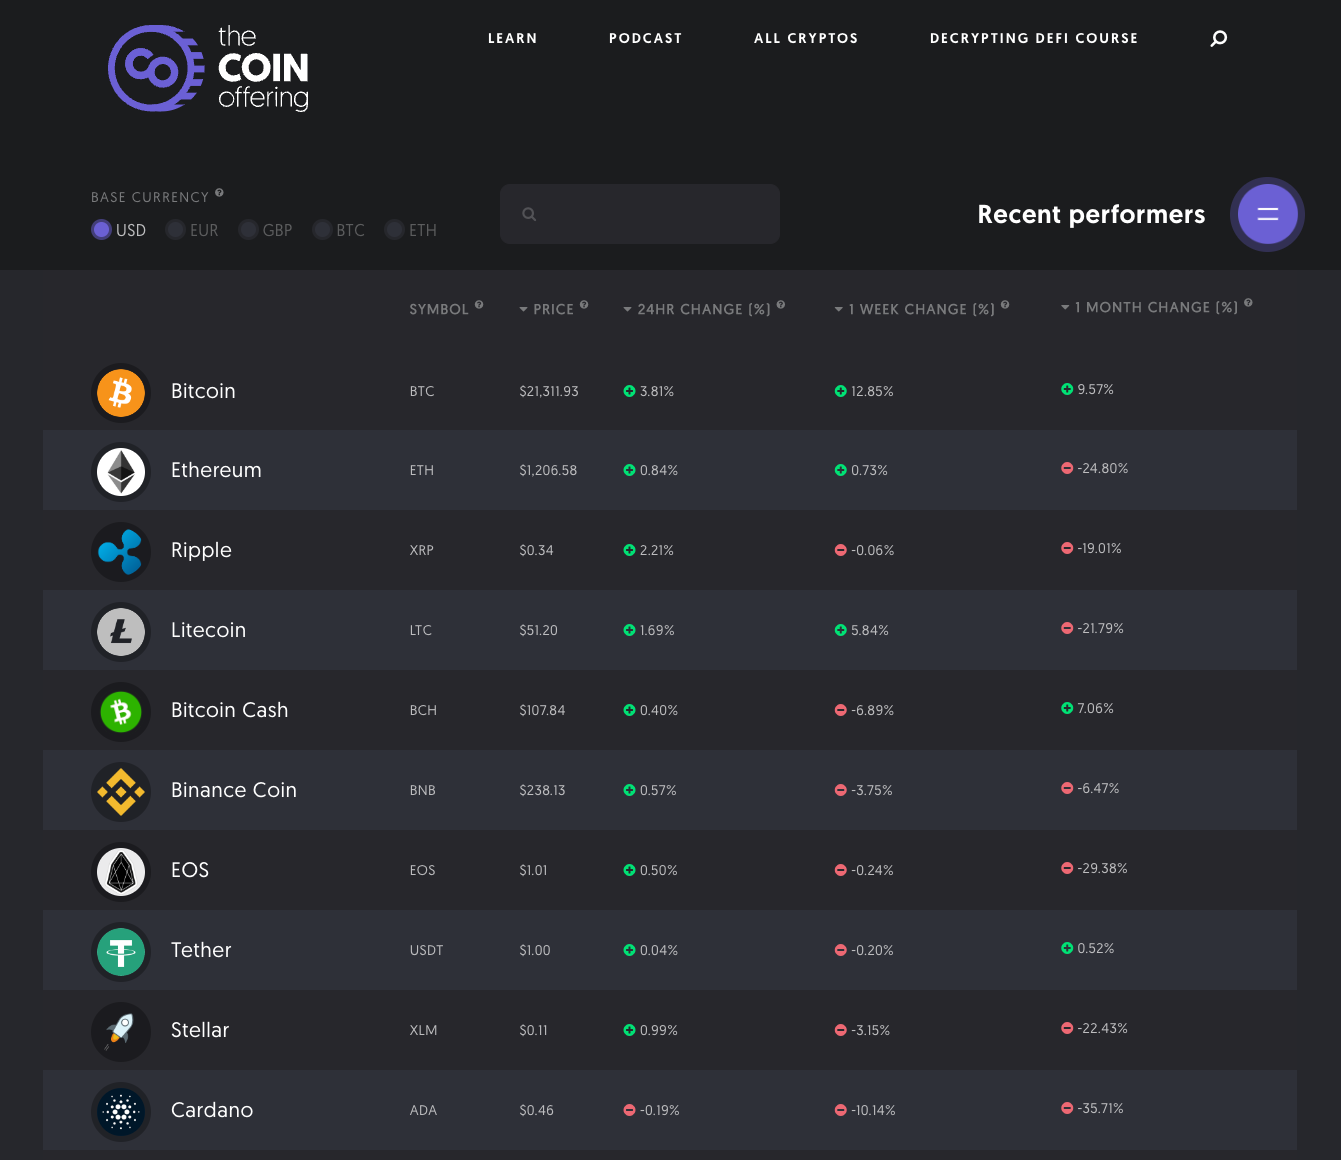Click Bitcoin weekly change 12.85%
The height and width of the screenshot is (1160, 1341).
coord(864,391)
